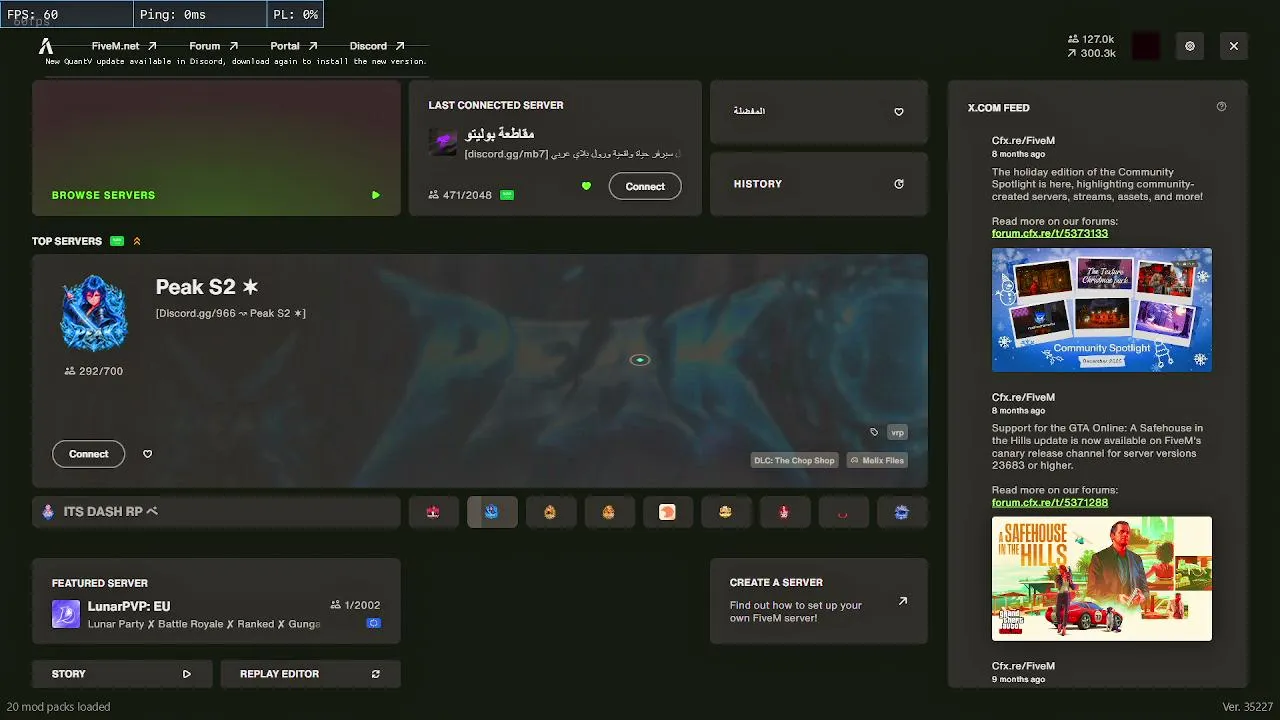Open the forum.cfx.re/t/5371288 link

click(1050, 502)
